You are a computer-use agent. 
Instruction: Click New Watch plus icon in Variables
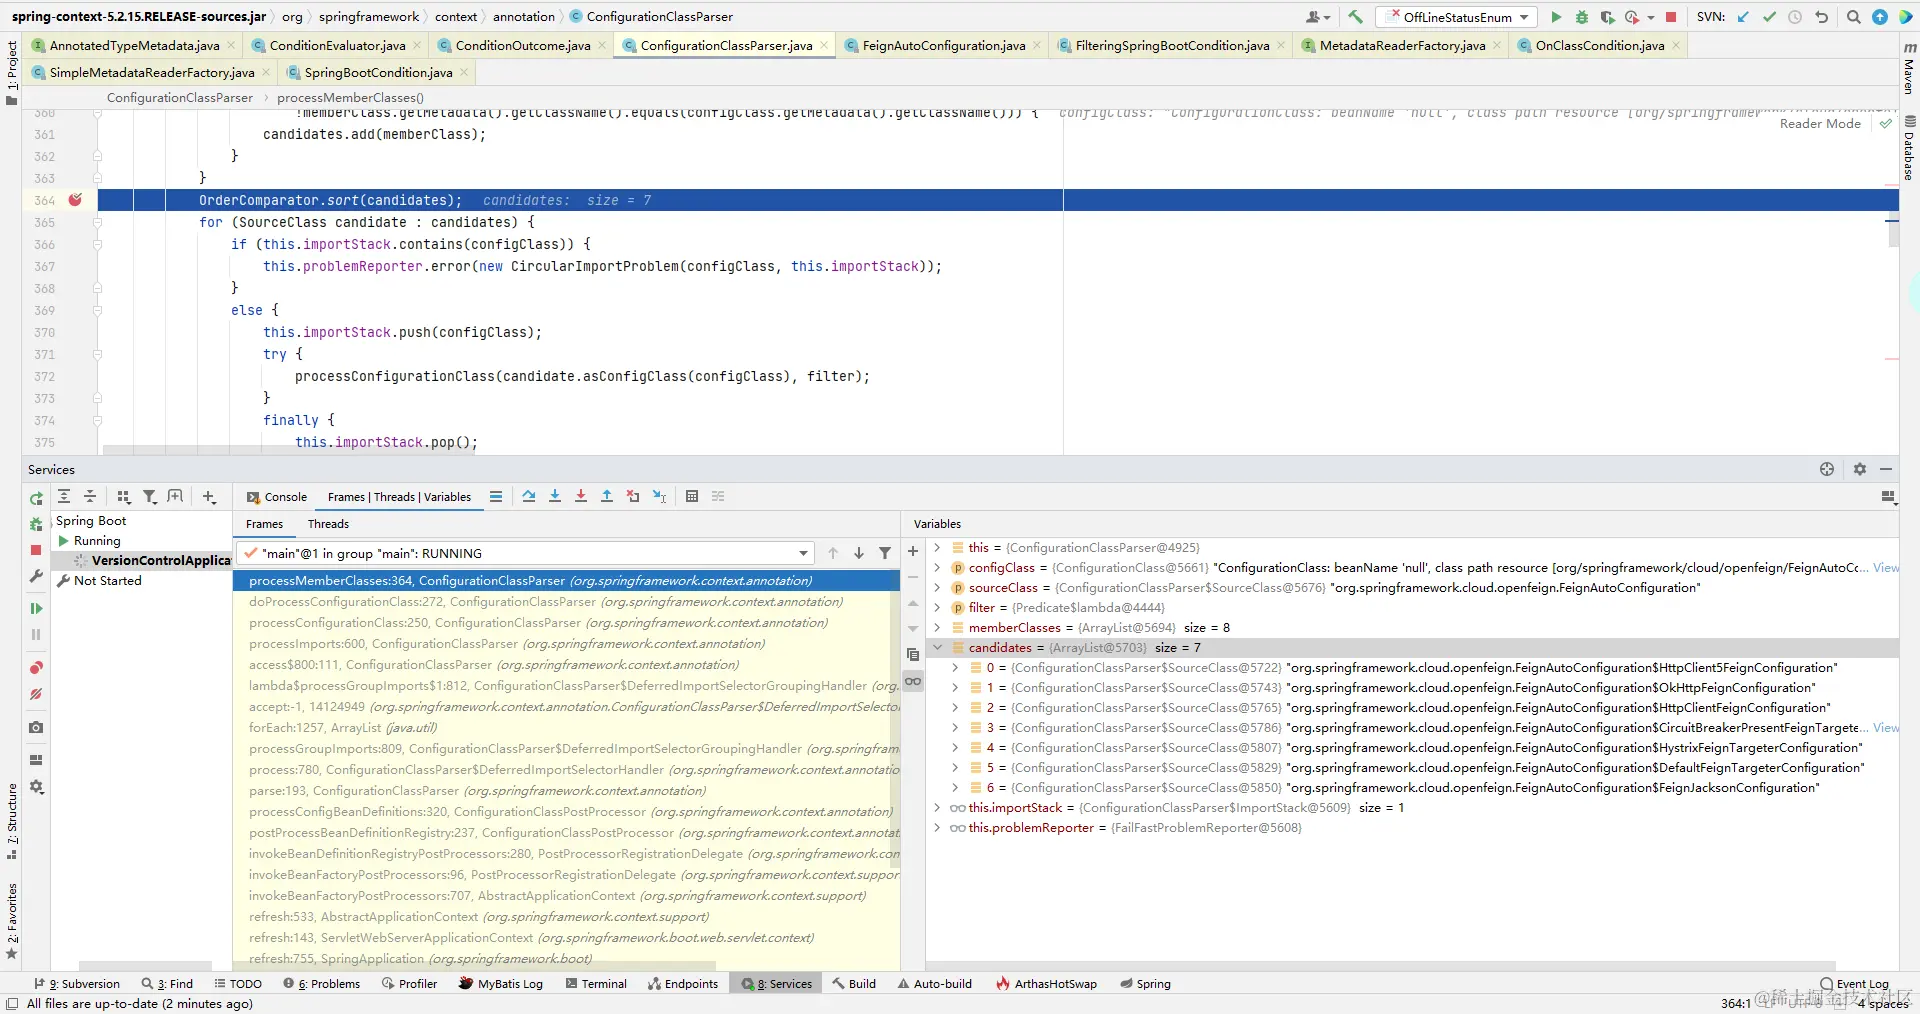coord(913,551)
